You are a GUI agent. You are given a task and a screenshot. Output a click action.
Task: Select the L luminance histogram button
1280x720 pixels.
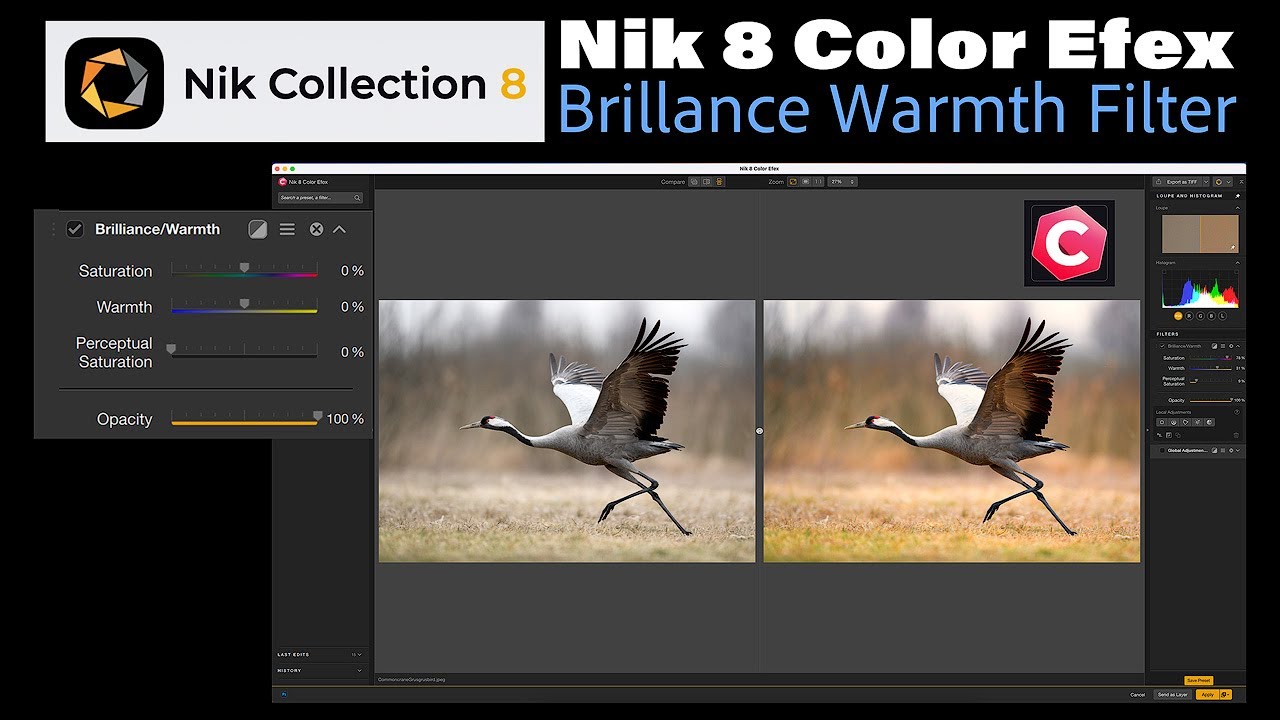(1222, 316)
